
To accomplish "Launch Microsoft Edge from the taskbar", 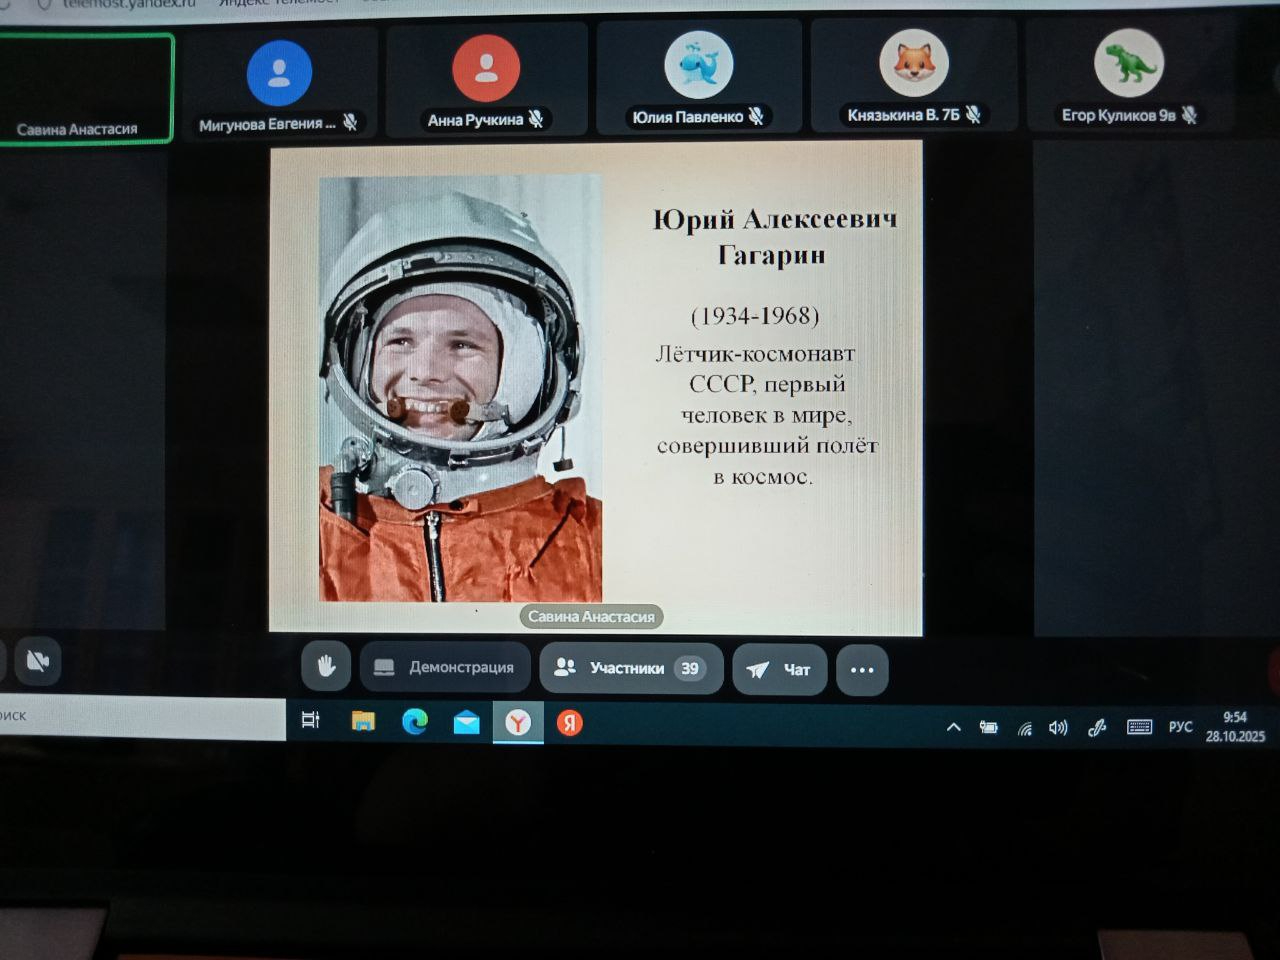I will tap(415, 722).
